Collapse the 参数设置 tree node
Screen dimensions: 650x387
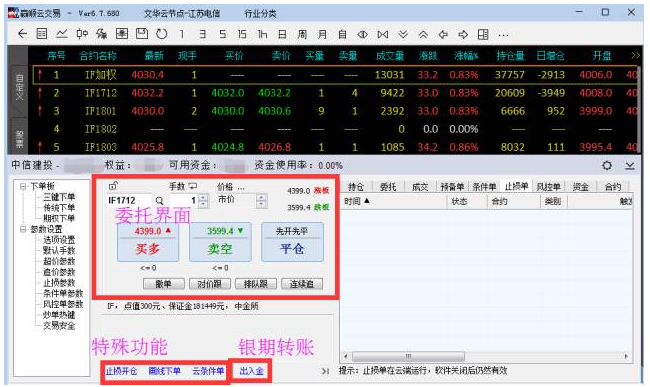coord(23,229)
